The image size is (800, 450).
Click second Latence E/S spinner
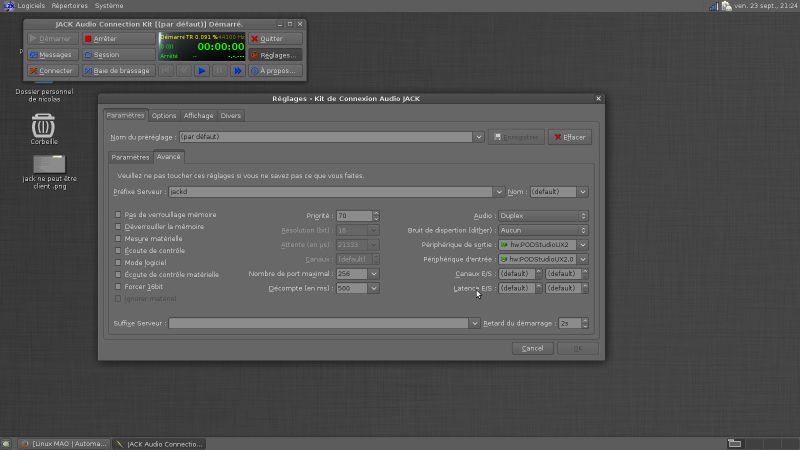pos(566,288)
